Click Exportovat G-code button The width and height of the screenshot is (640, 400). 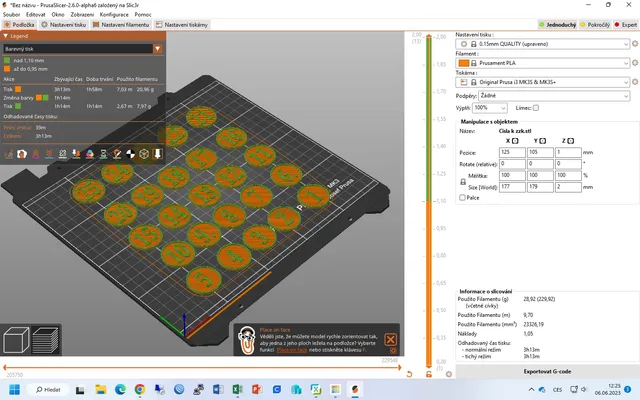coord(547,371)
